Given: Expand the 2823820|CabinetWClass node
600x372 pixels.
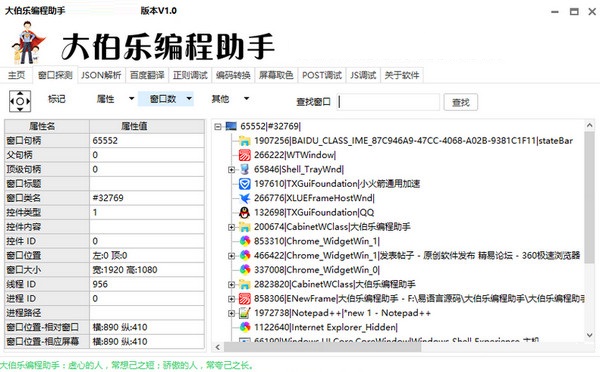Looking at the screenshot, I should pyautogui.click(x=232, y=284).
